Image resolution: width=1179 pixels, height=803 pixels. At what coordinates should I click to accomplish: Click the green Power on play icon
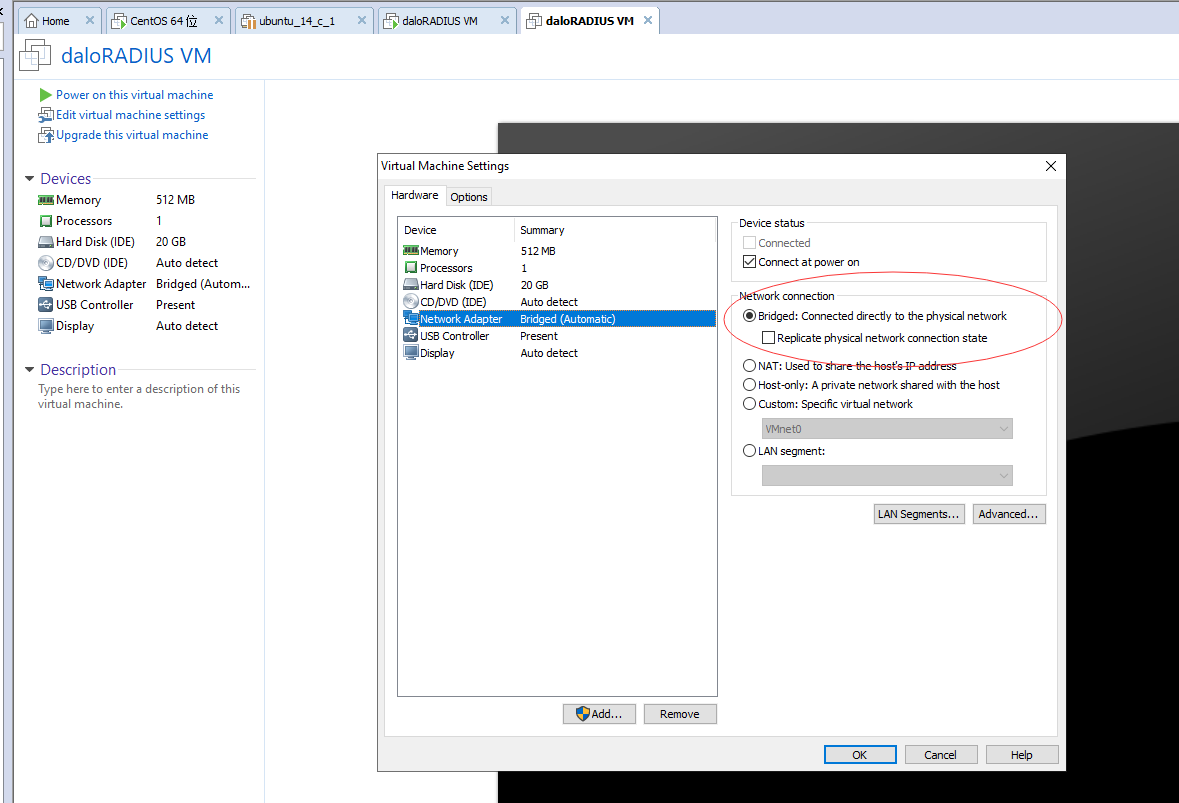tap(45, 95)
